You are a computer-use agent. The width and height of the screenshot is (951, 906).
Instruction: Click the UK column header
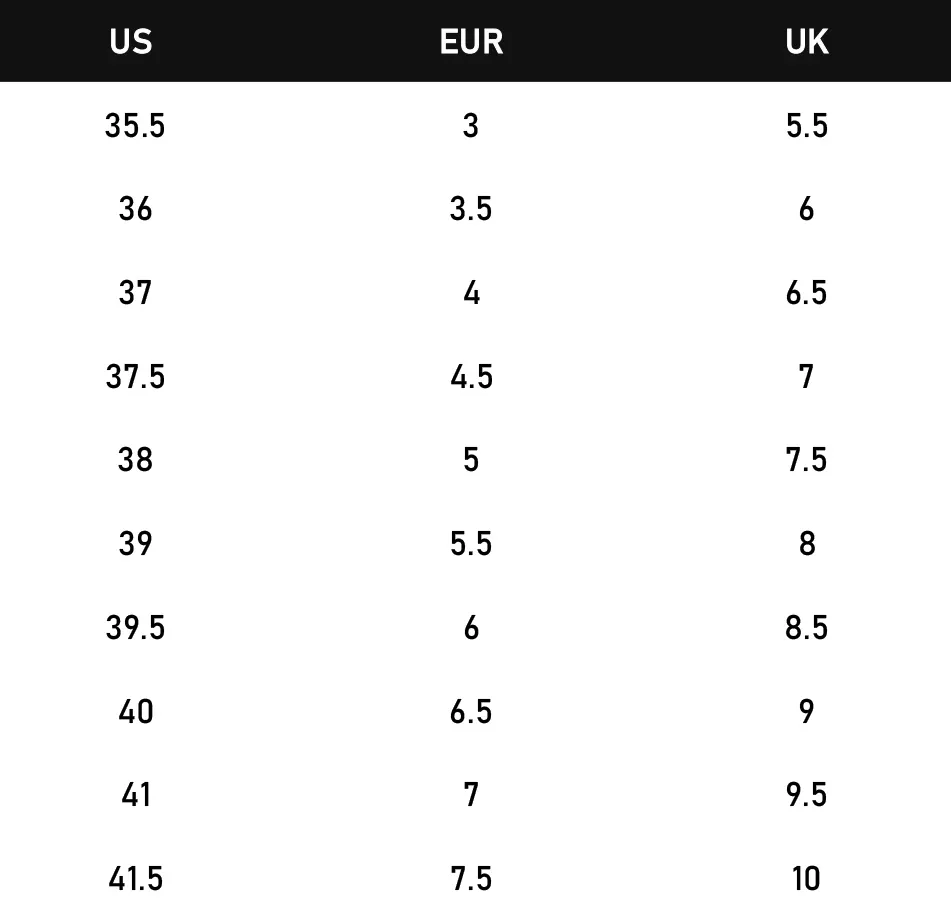pos(806,42)
